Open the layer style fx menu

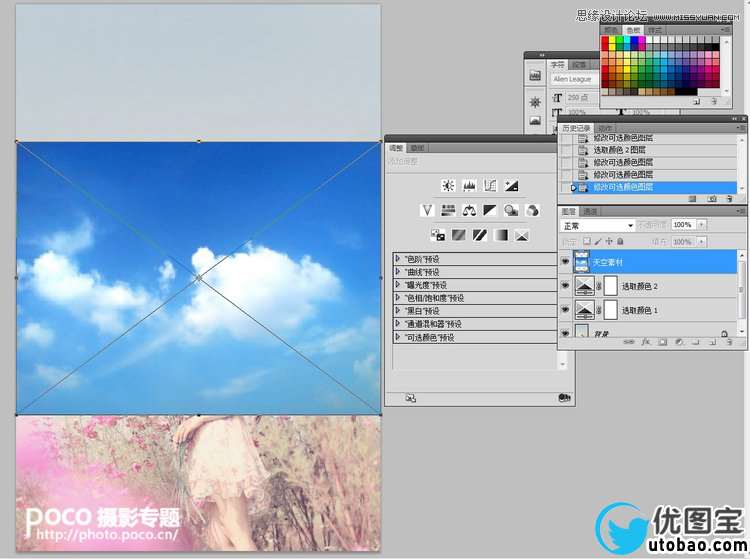646,342
